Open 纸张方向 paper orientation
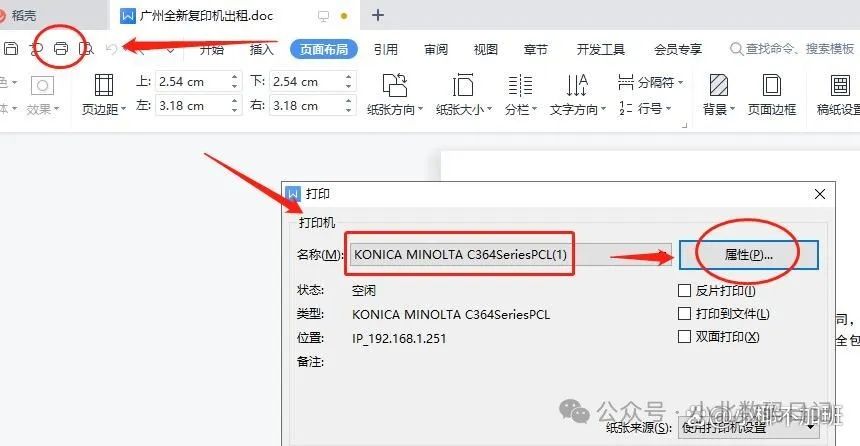The height and width of the screenshot is (446, 860). coord(395,94)
